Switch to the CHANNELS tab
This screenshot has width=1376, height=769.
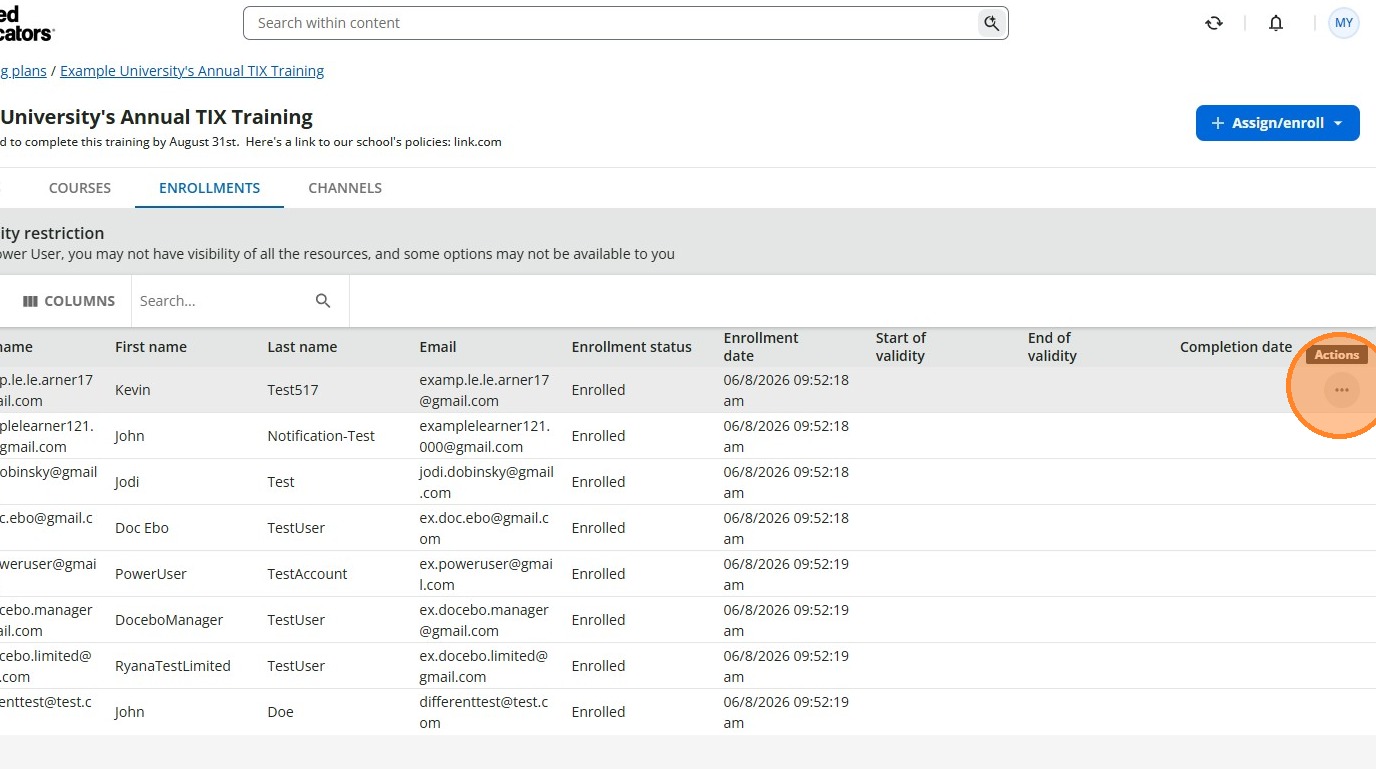point(345,188)
